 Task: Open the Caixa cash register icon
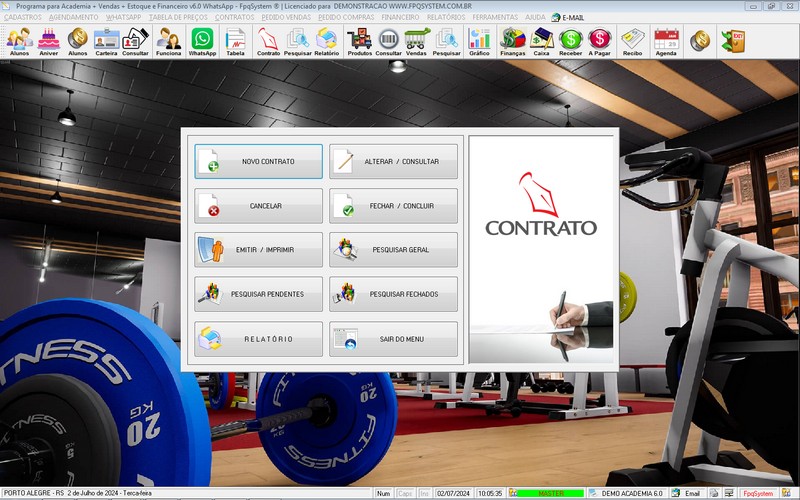click(x=541, y=41)
